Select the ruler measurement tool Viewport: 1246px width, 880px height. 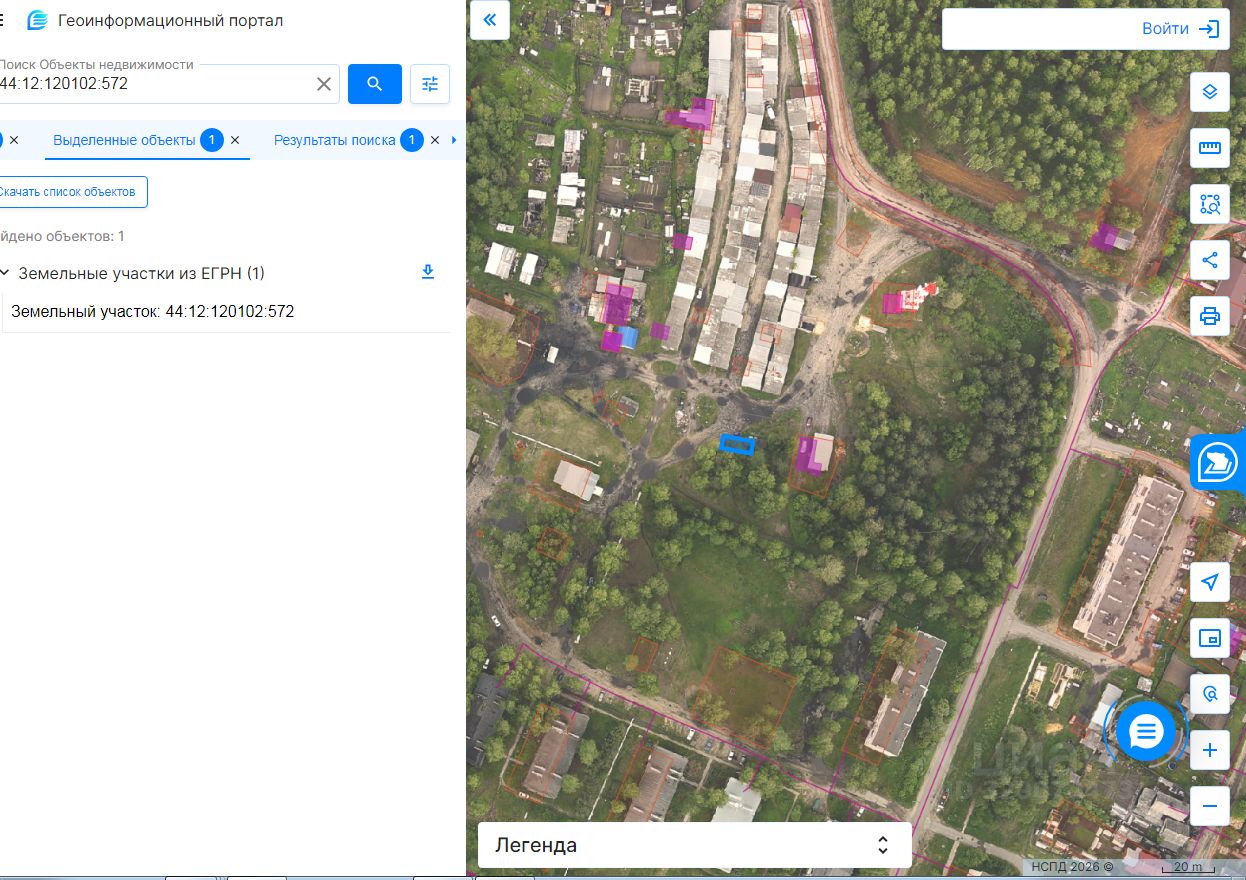tap(1210, 148)
